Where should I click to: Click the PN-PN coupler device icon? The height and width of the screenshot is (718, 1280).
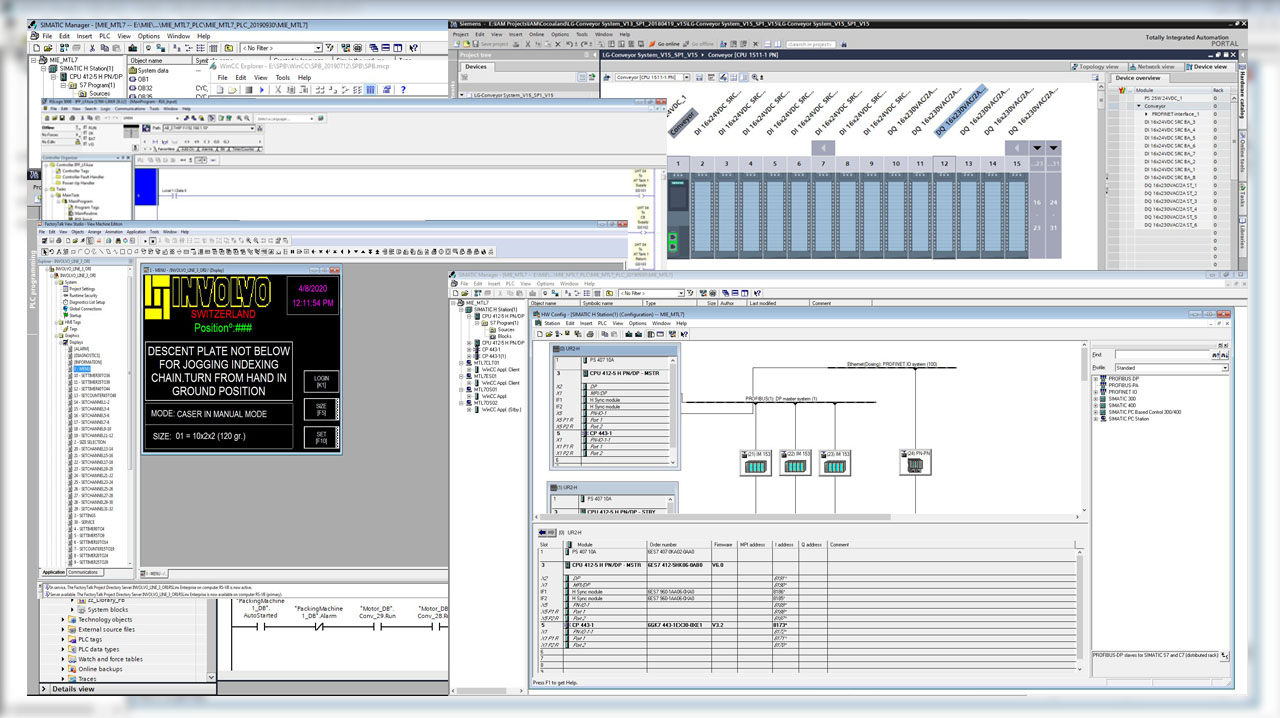pos(915,466)
